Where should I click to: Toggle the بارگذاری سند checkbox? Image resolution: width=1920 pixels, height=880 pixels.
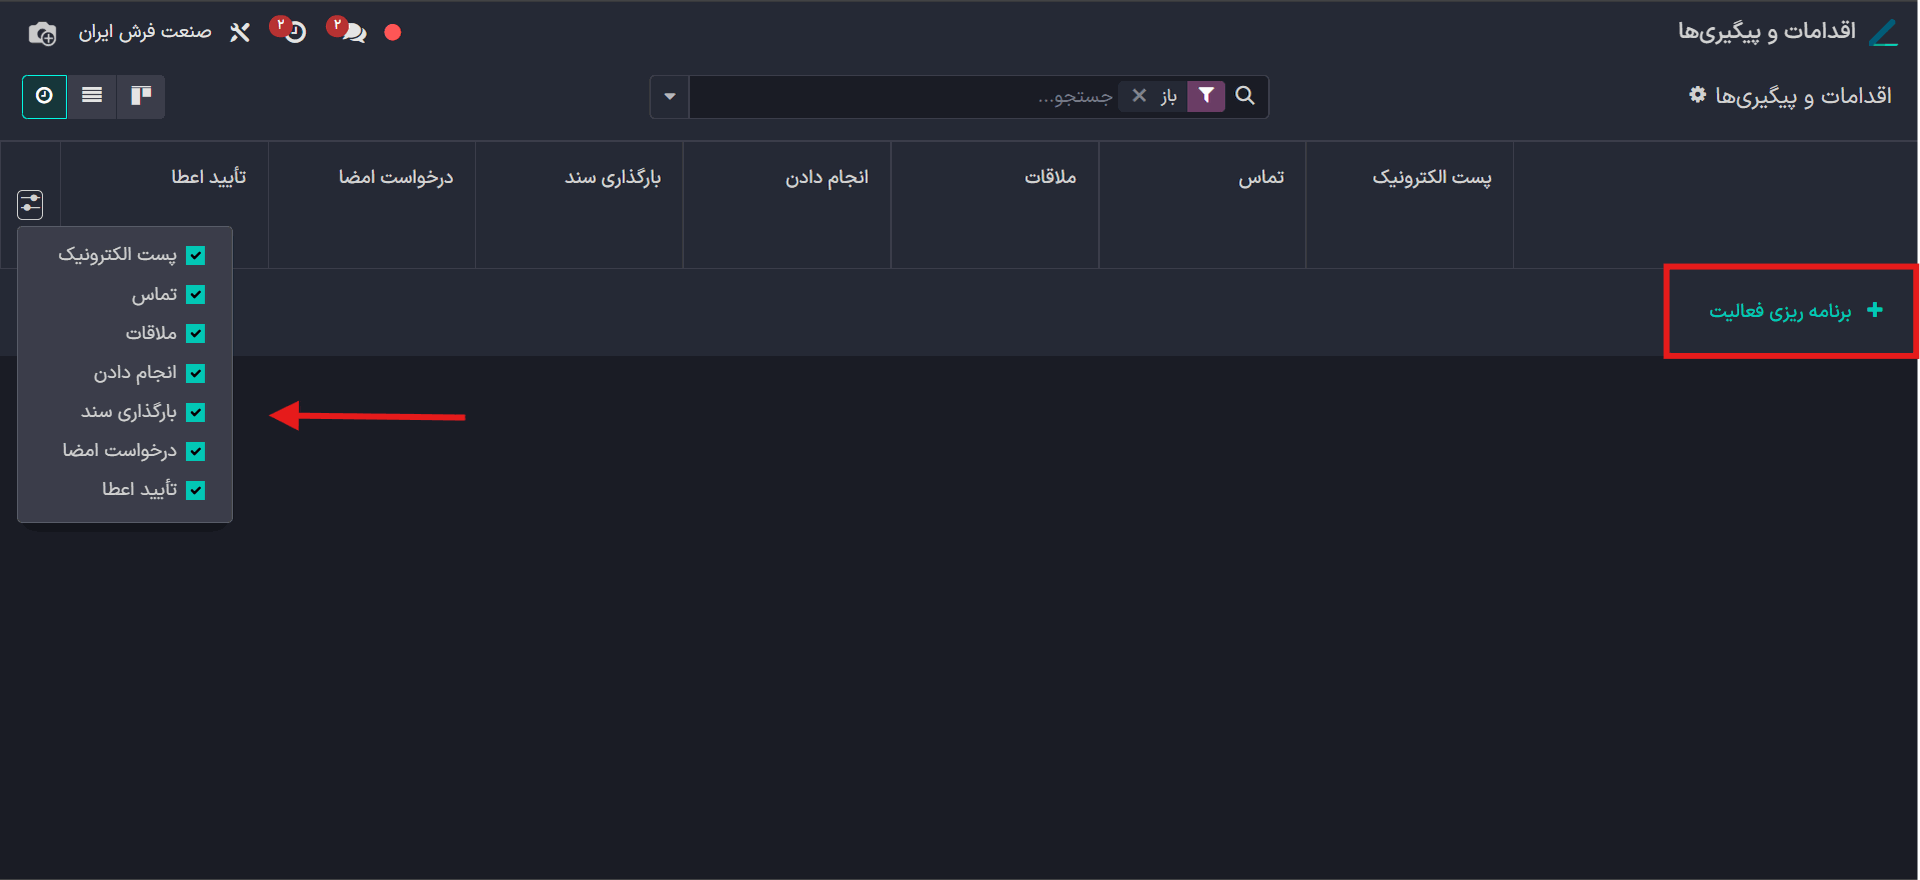196,412
